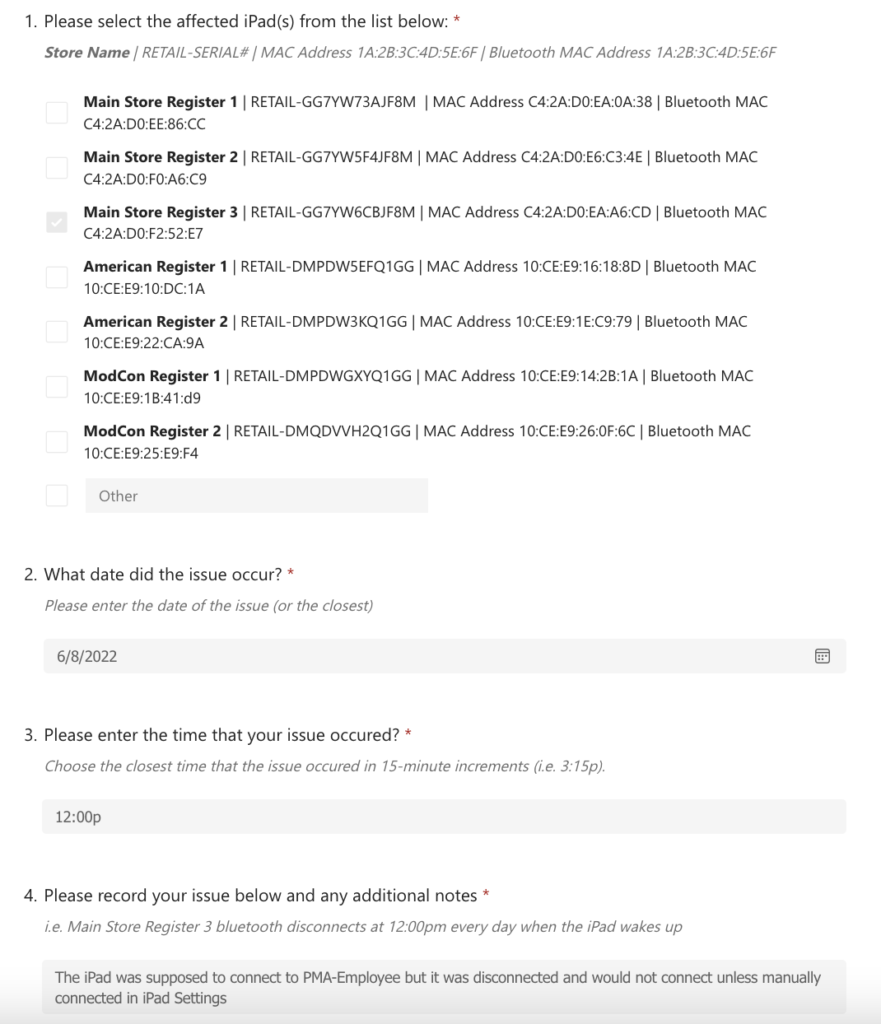Click the Other text input field

(256, 496)
